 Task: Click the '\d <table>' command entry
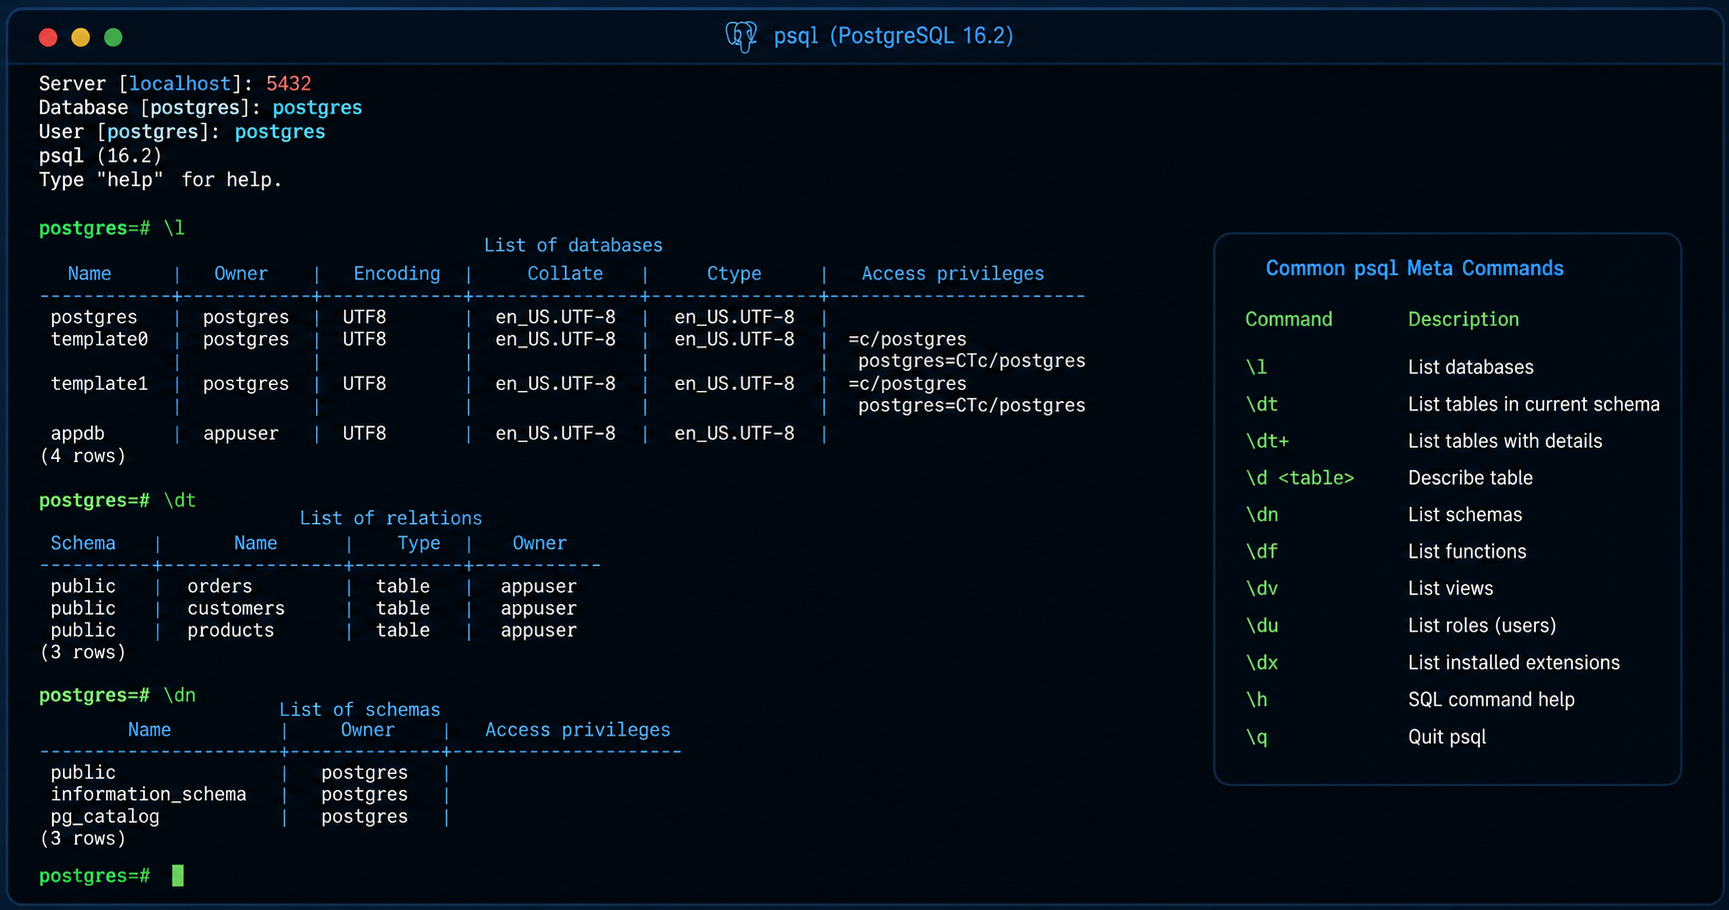click(1300, 478)
